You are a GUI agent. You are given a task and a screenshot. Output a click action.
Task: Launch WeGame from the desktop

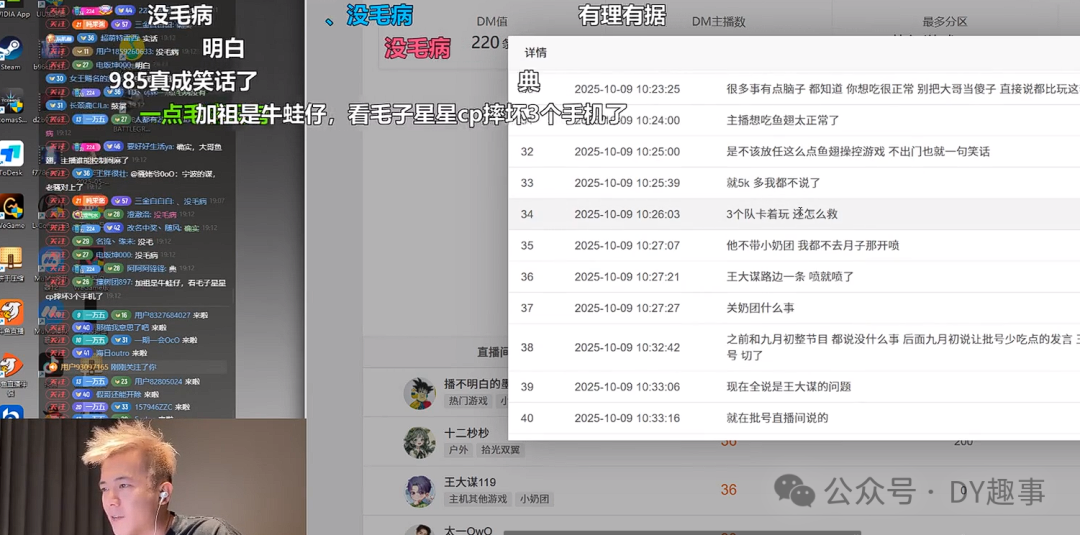coord(12,211)
